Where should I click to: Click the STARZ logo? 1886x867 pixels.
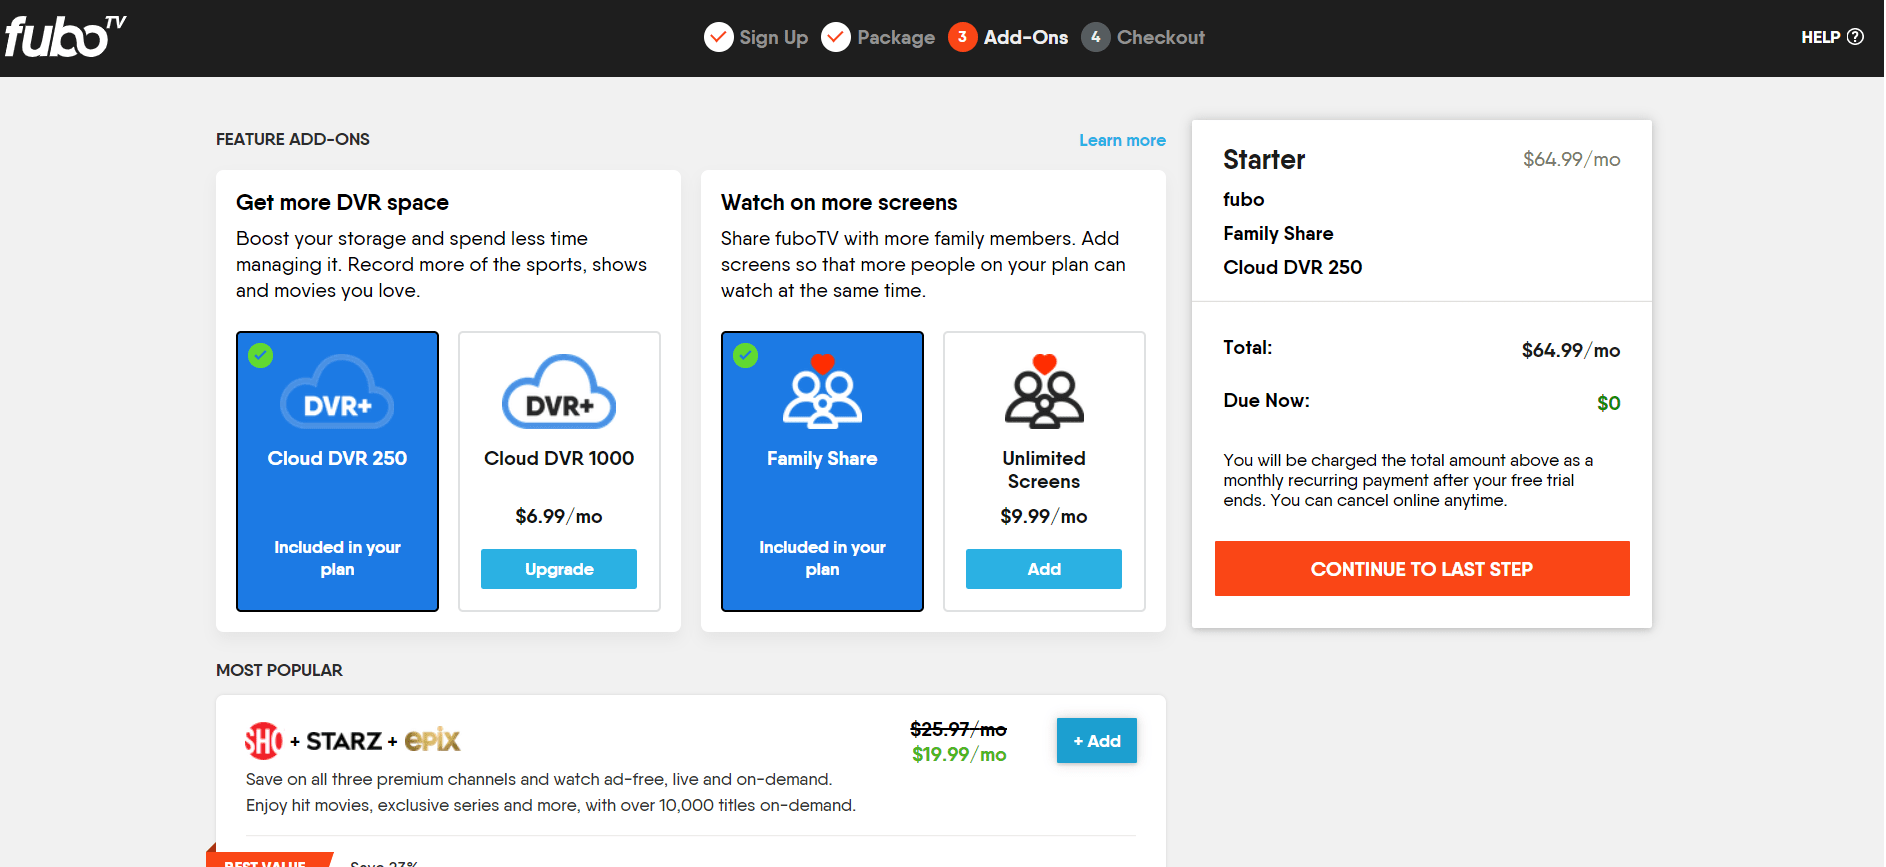click(x=344, y=741)
